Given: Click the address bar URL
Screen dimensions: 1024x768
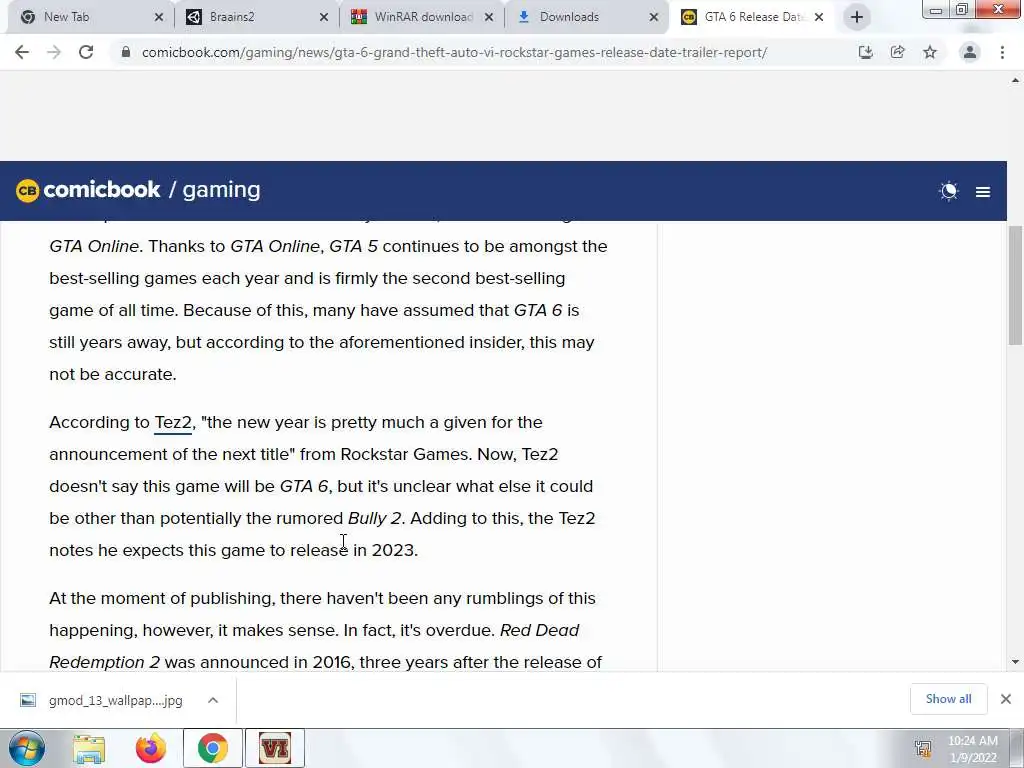Looking at the screenshot, I should 454,52.
